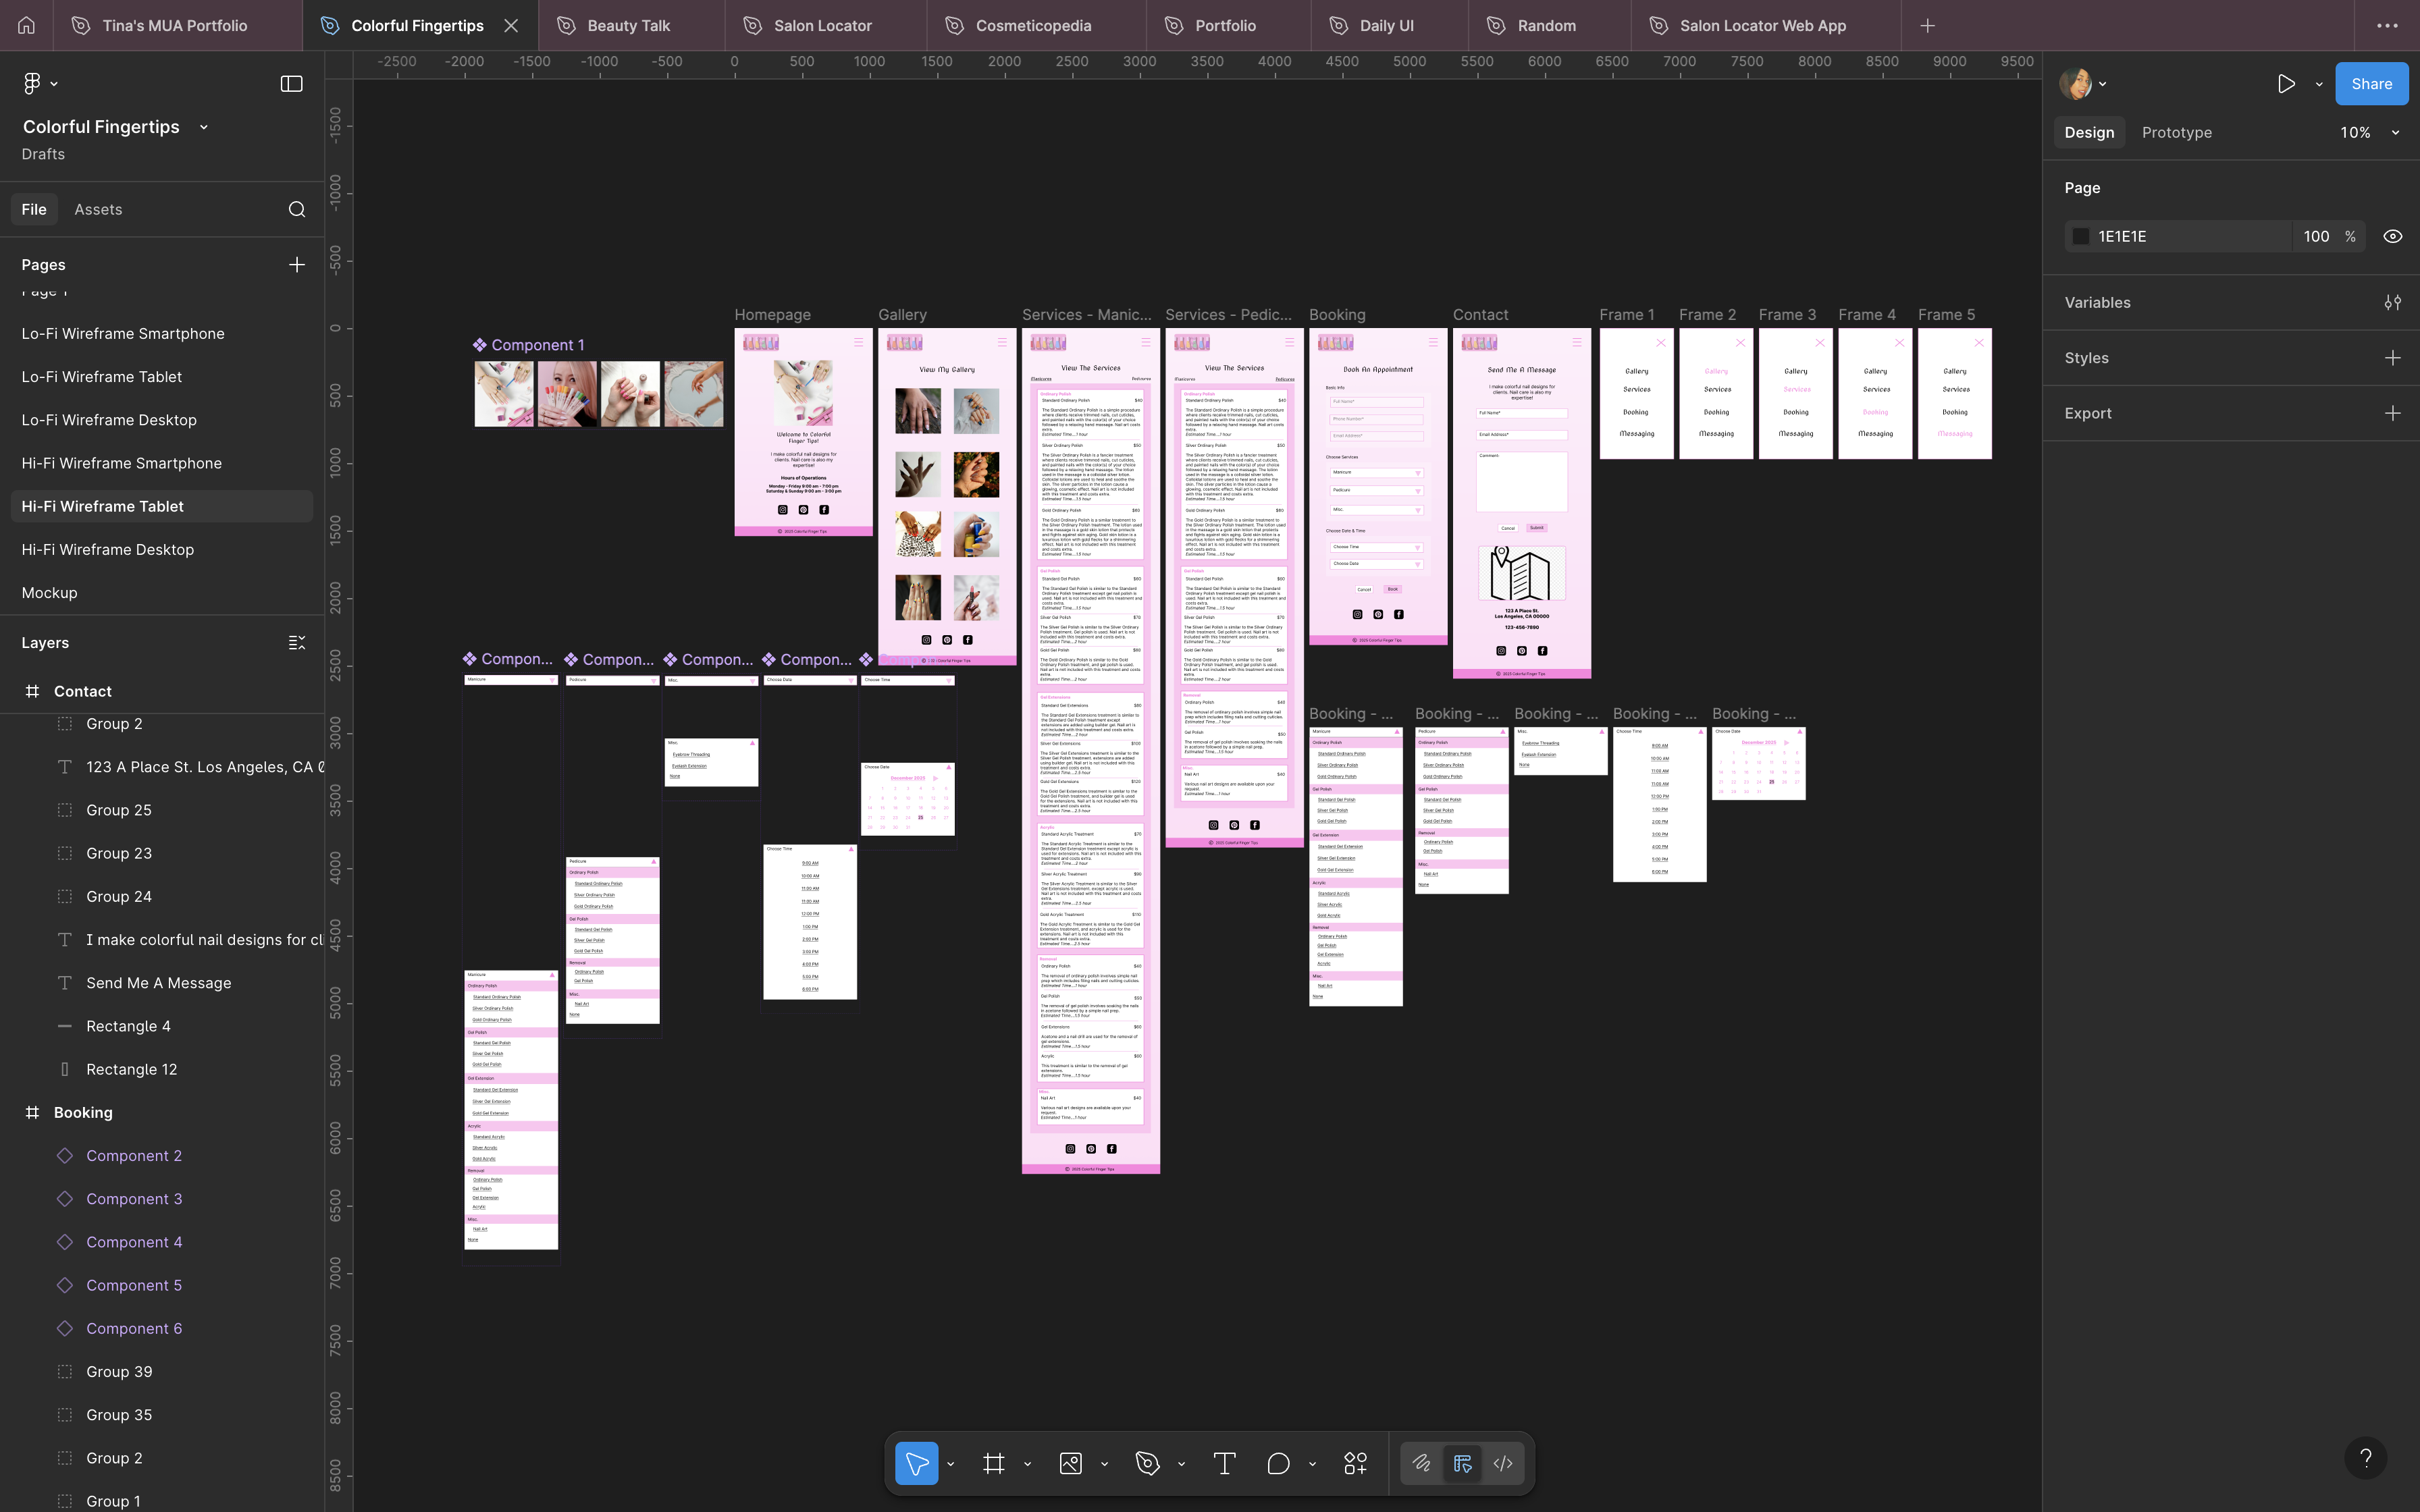Open variables settings icon
2420x1512 pixels.
coord(2392,303)
